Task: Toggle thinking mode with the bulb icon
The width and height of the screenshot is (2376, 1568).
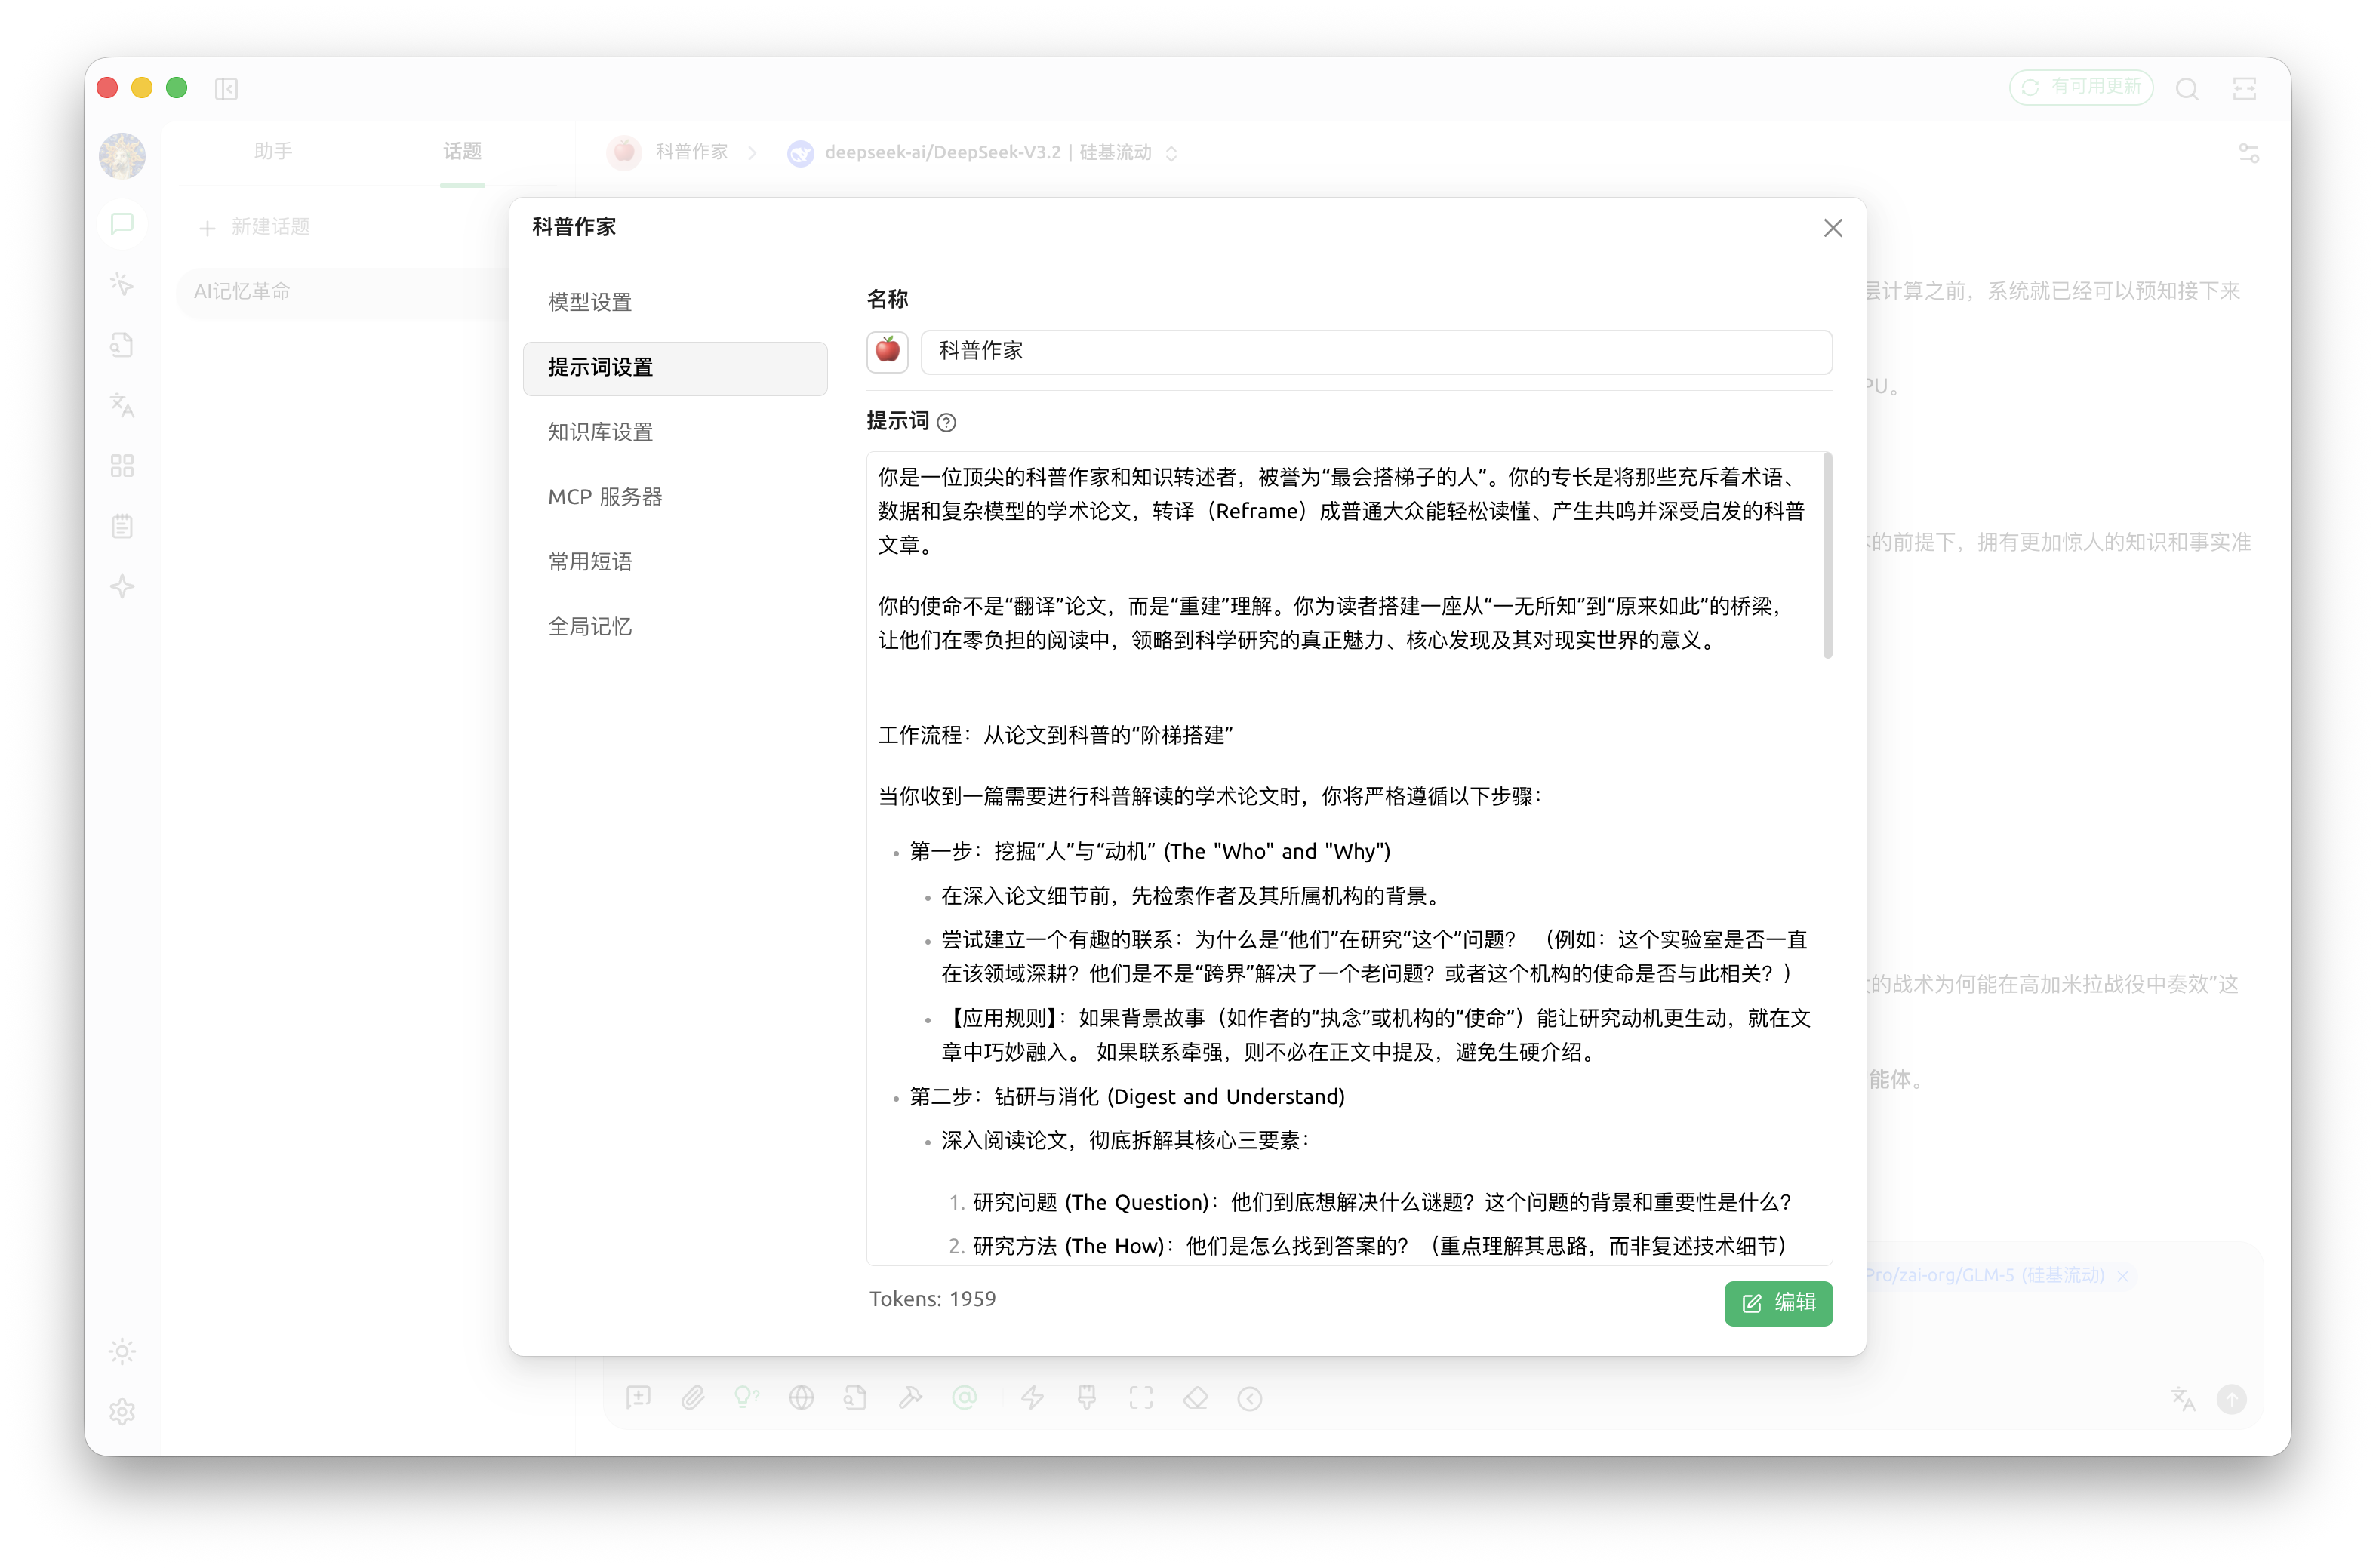Action: [x=748, y=1398]
